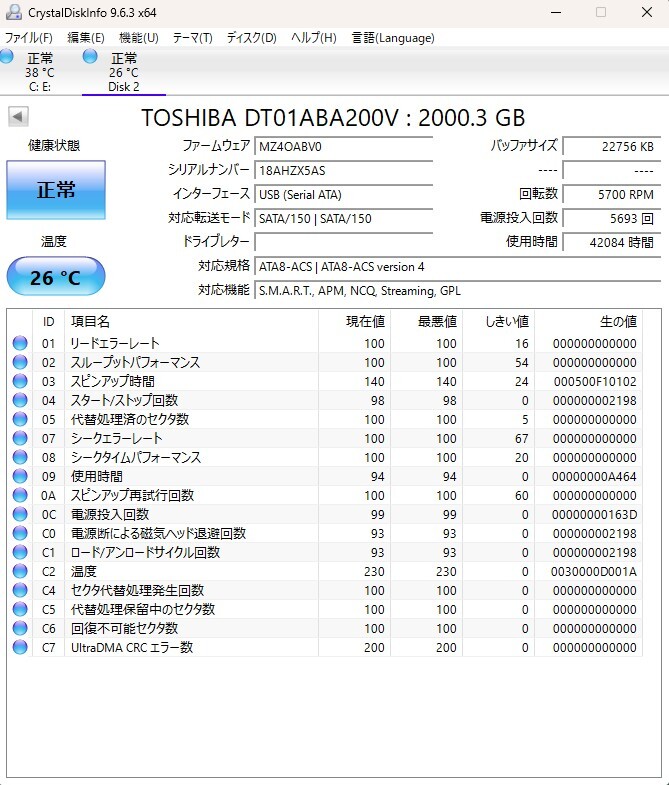This screenshot has width=669, height=785.
Task: Click status orb for UltraDMA CRC エラー数 row
Action: (x=20, y=647)
